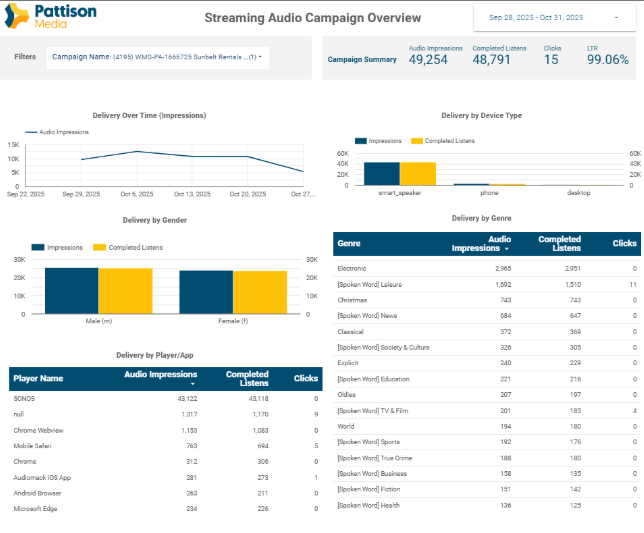
Task: Select the Audiomack iOS App row
Action: pos(166,478)
